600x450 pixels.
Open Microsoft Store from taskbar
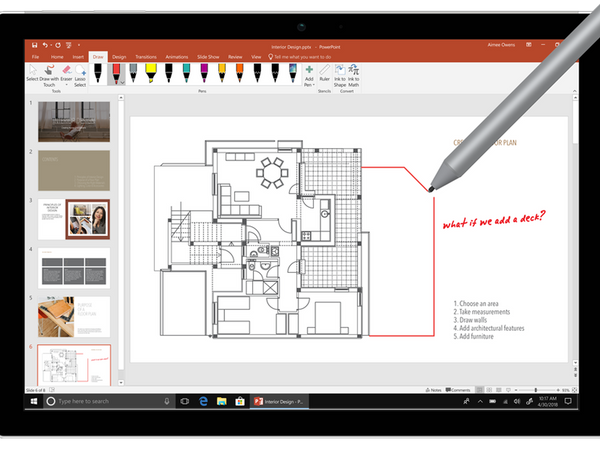pyautogui.click(x=240, y=401)
